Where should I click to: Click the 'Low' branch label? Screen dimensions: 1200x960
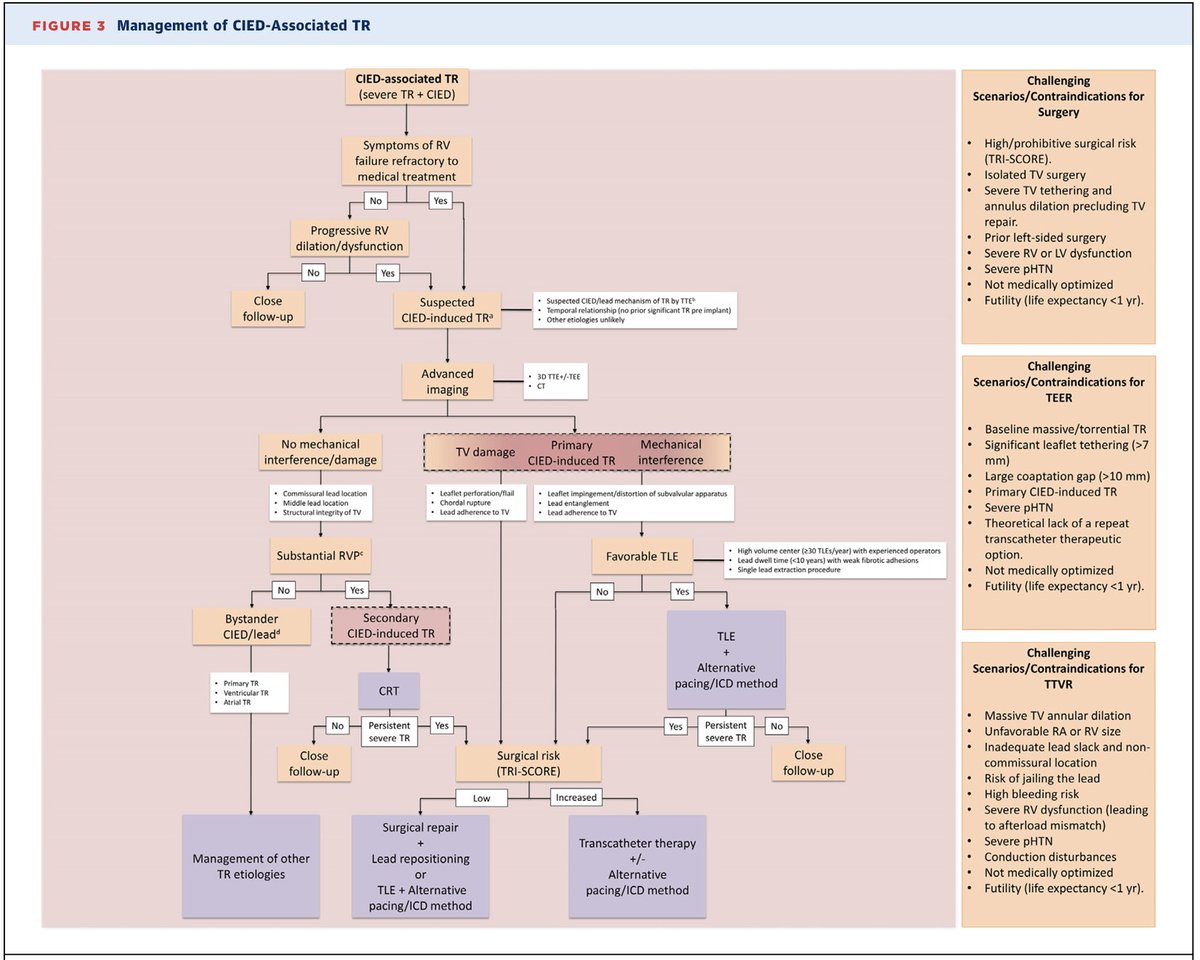coord(482,798)
